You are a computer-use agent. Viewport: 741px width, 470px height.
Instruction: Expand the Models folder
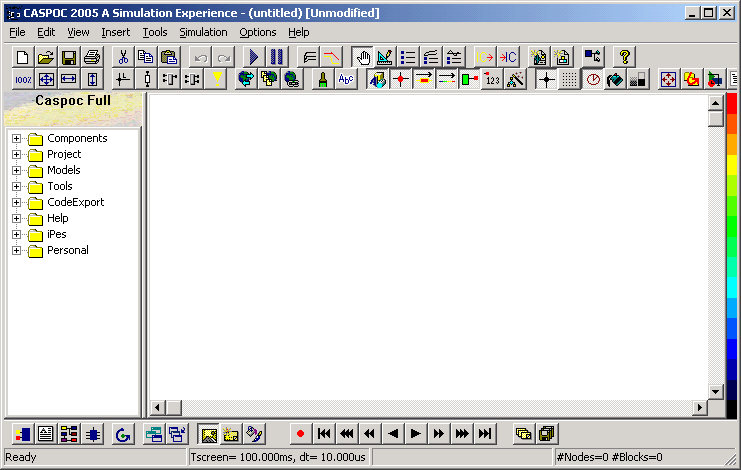click(x=17, y=171)
